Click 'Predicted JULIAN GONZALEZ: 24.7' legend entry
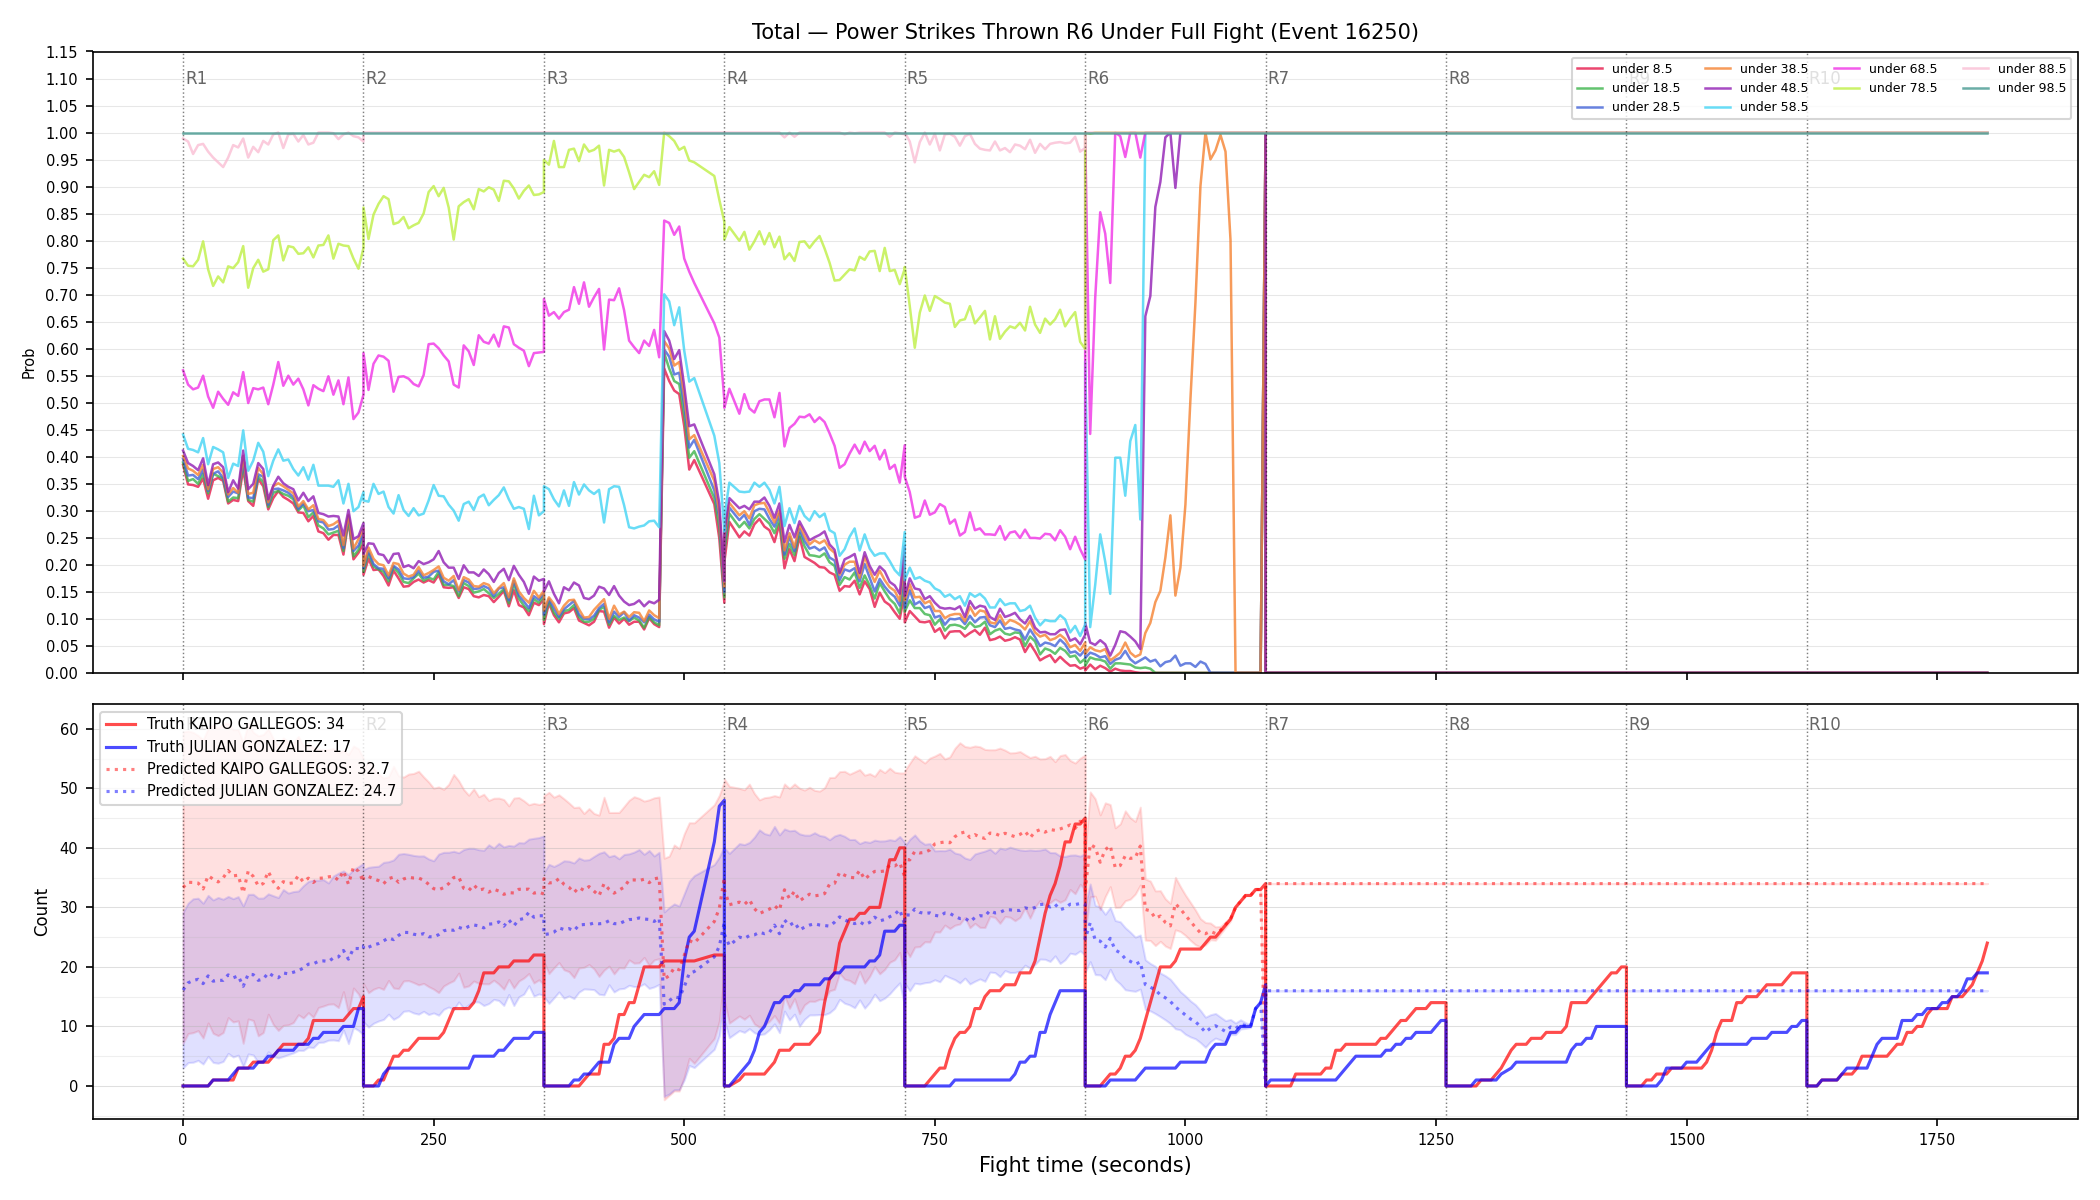 click(x=271, y=791)
